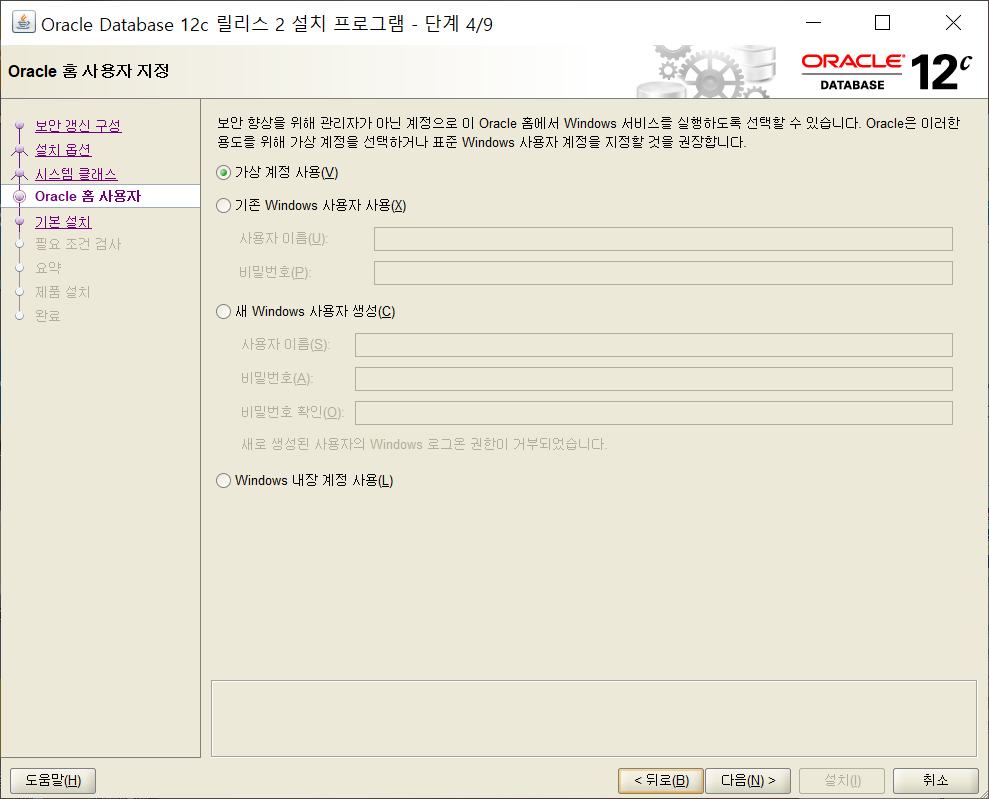Click the Java icon in the title bar
Image resolution: width=989 pixels, height=799 pixels.
pos(22,22)
